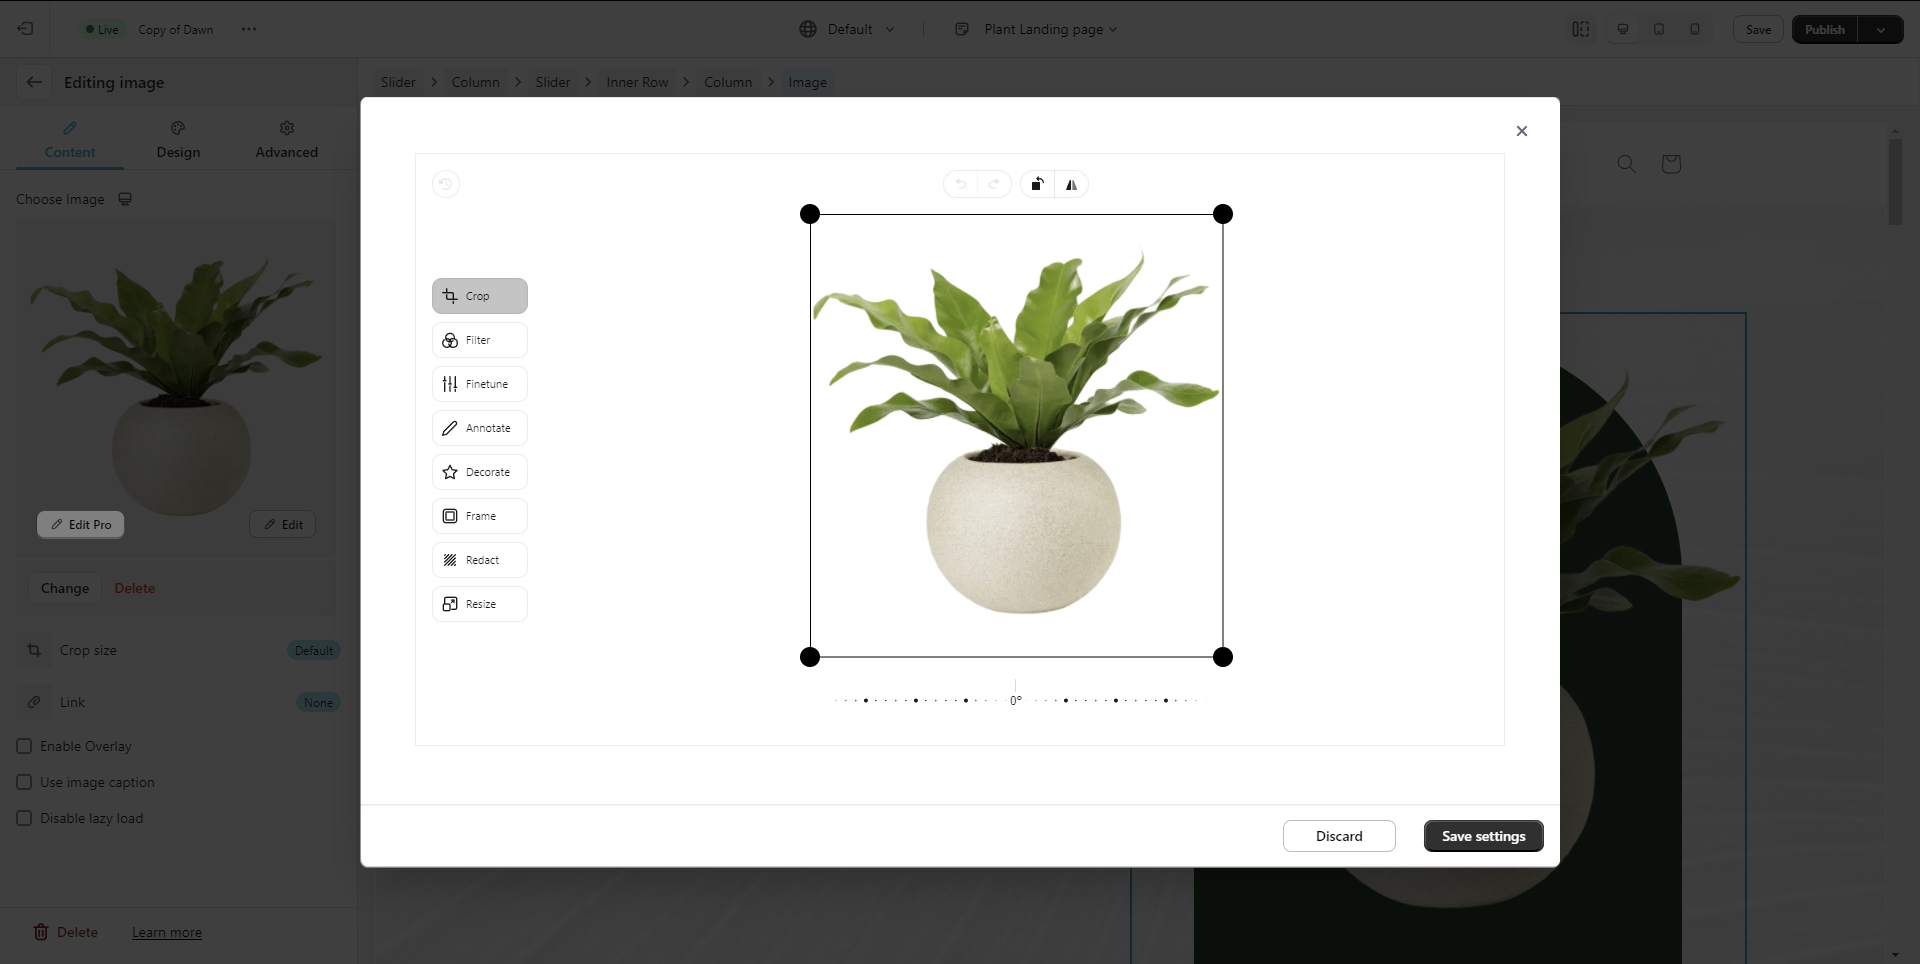This screenshot has width=1920, height=964.
Task: Switch to tablet preview icon
Action: coord(1659,29)
